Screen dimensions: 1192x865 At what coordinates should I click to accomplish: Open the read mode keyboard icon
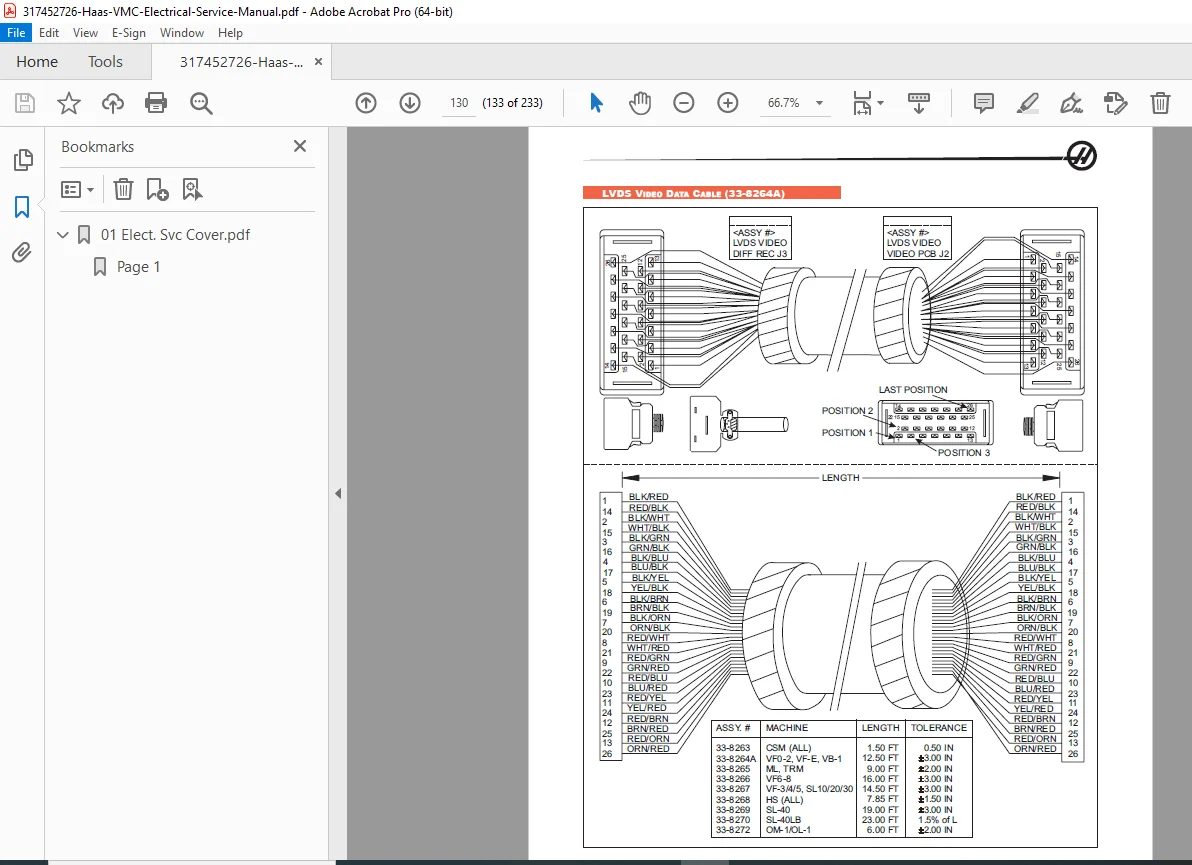918,103
